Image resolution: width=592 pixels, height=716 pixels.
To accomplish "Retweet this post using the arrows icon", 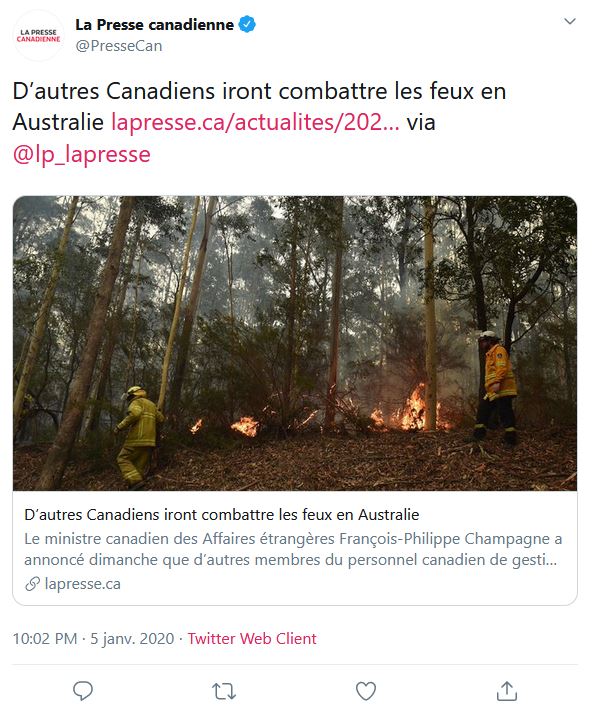I will 224,691.
